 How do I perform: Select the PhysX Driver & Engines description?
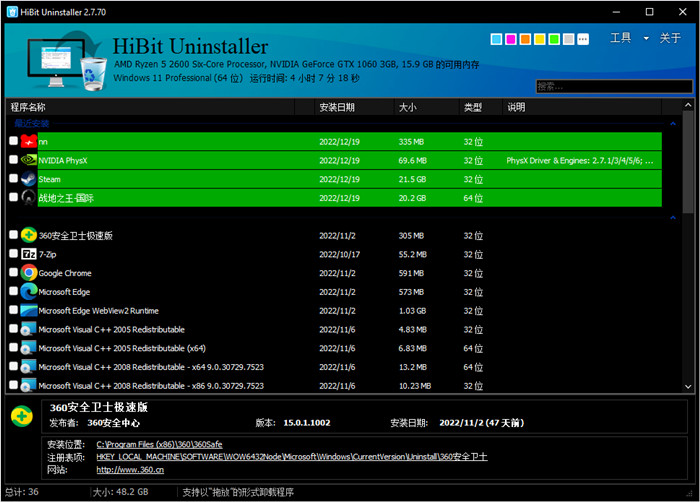pyautogui.click(x=579, y=160)
